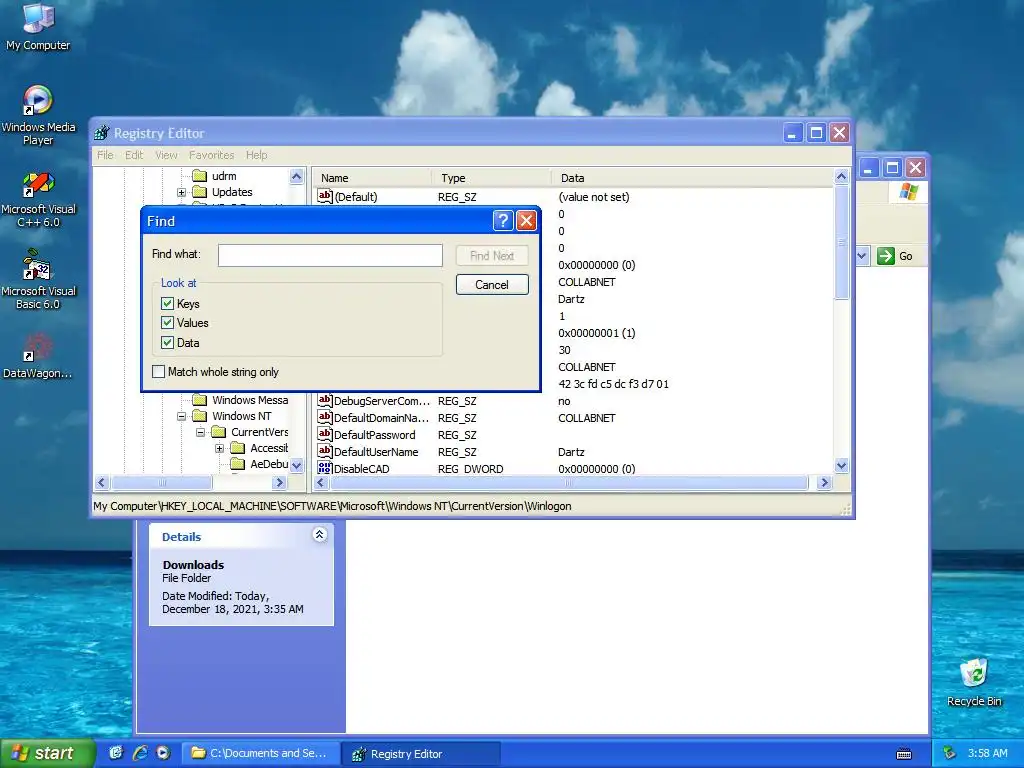
Task: Click the tree pane scroll down arrow
Action: click(x=296, y=466)
